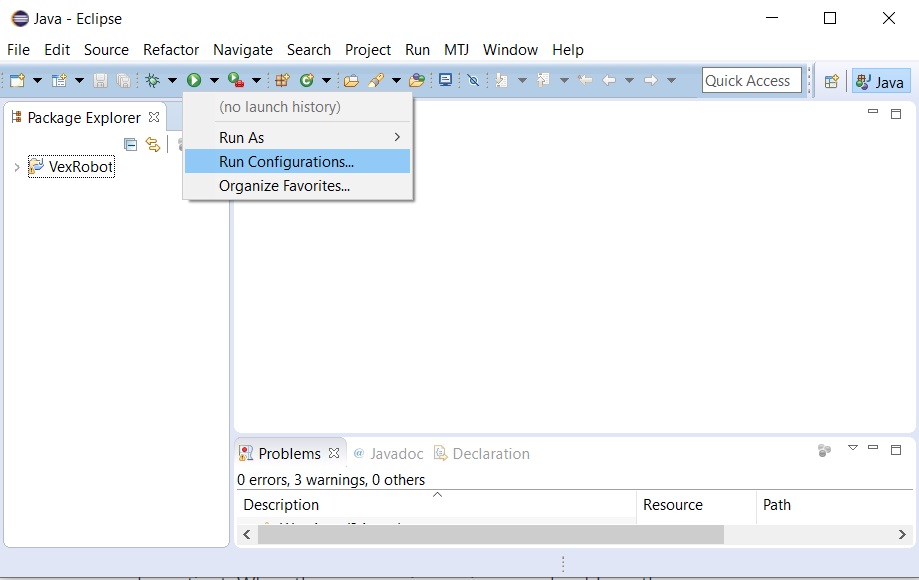Click the Back navigation arrow icon
Screen dimensions: 919x580
(610, 80)
